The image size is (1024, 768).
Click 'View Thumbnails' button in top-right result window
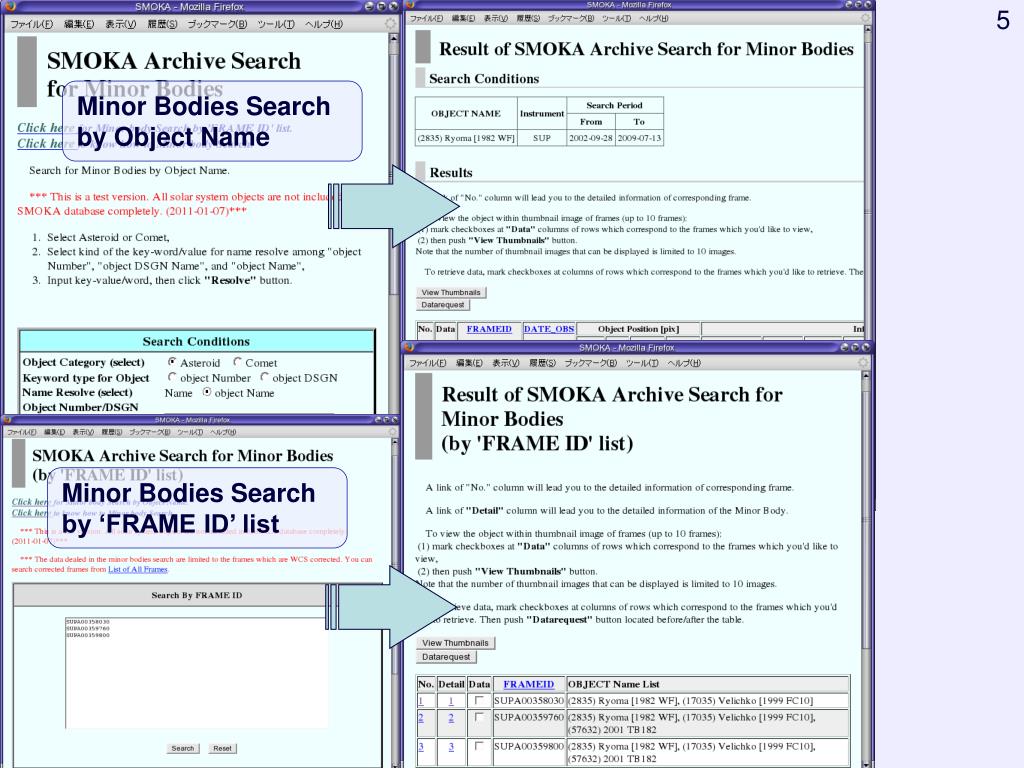tap(451, 293)
